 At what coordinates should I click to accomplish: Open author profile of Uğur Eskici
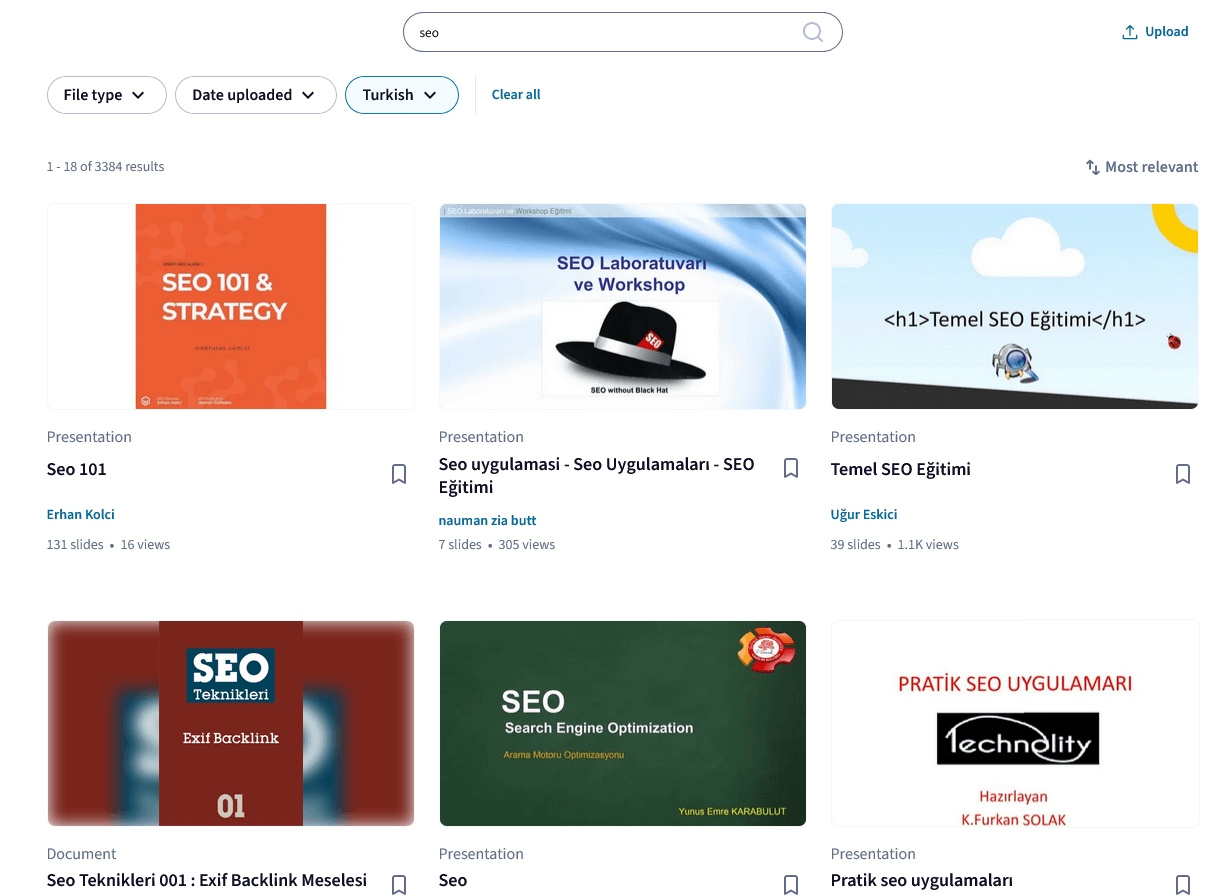click(x=863, y=514)
